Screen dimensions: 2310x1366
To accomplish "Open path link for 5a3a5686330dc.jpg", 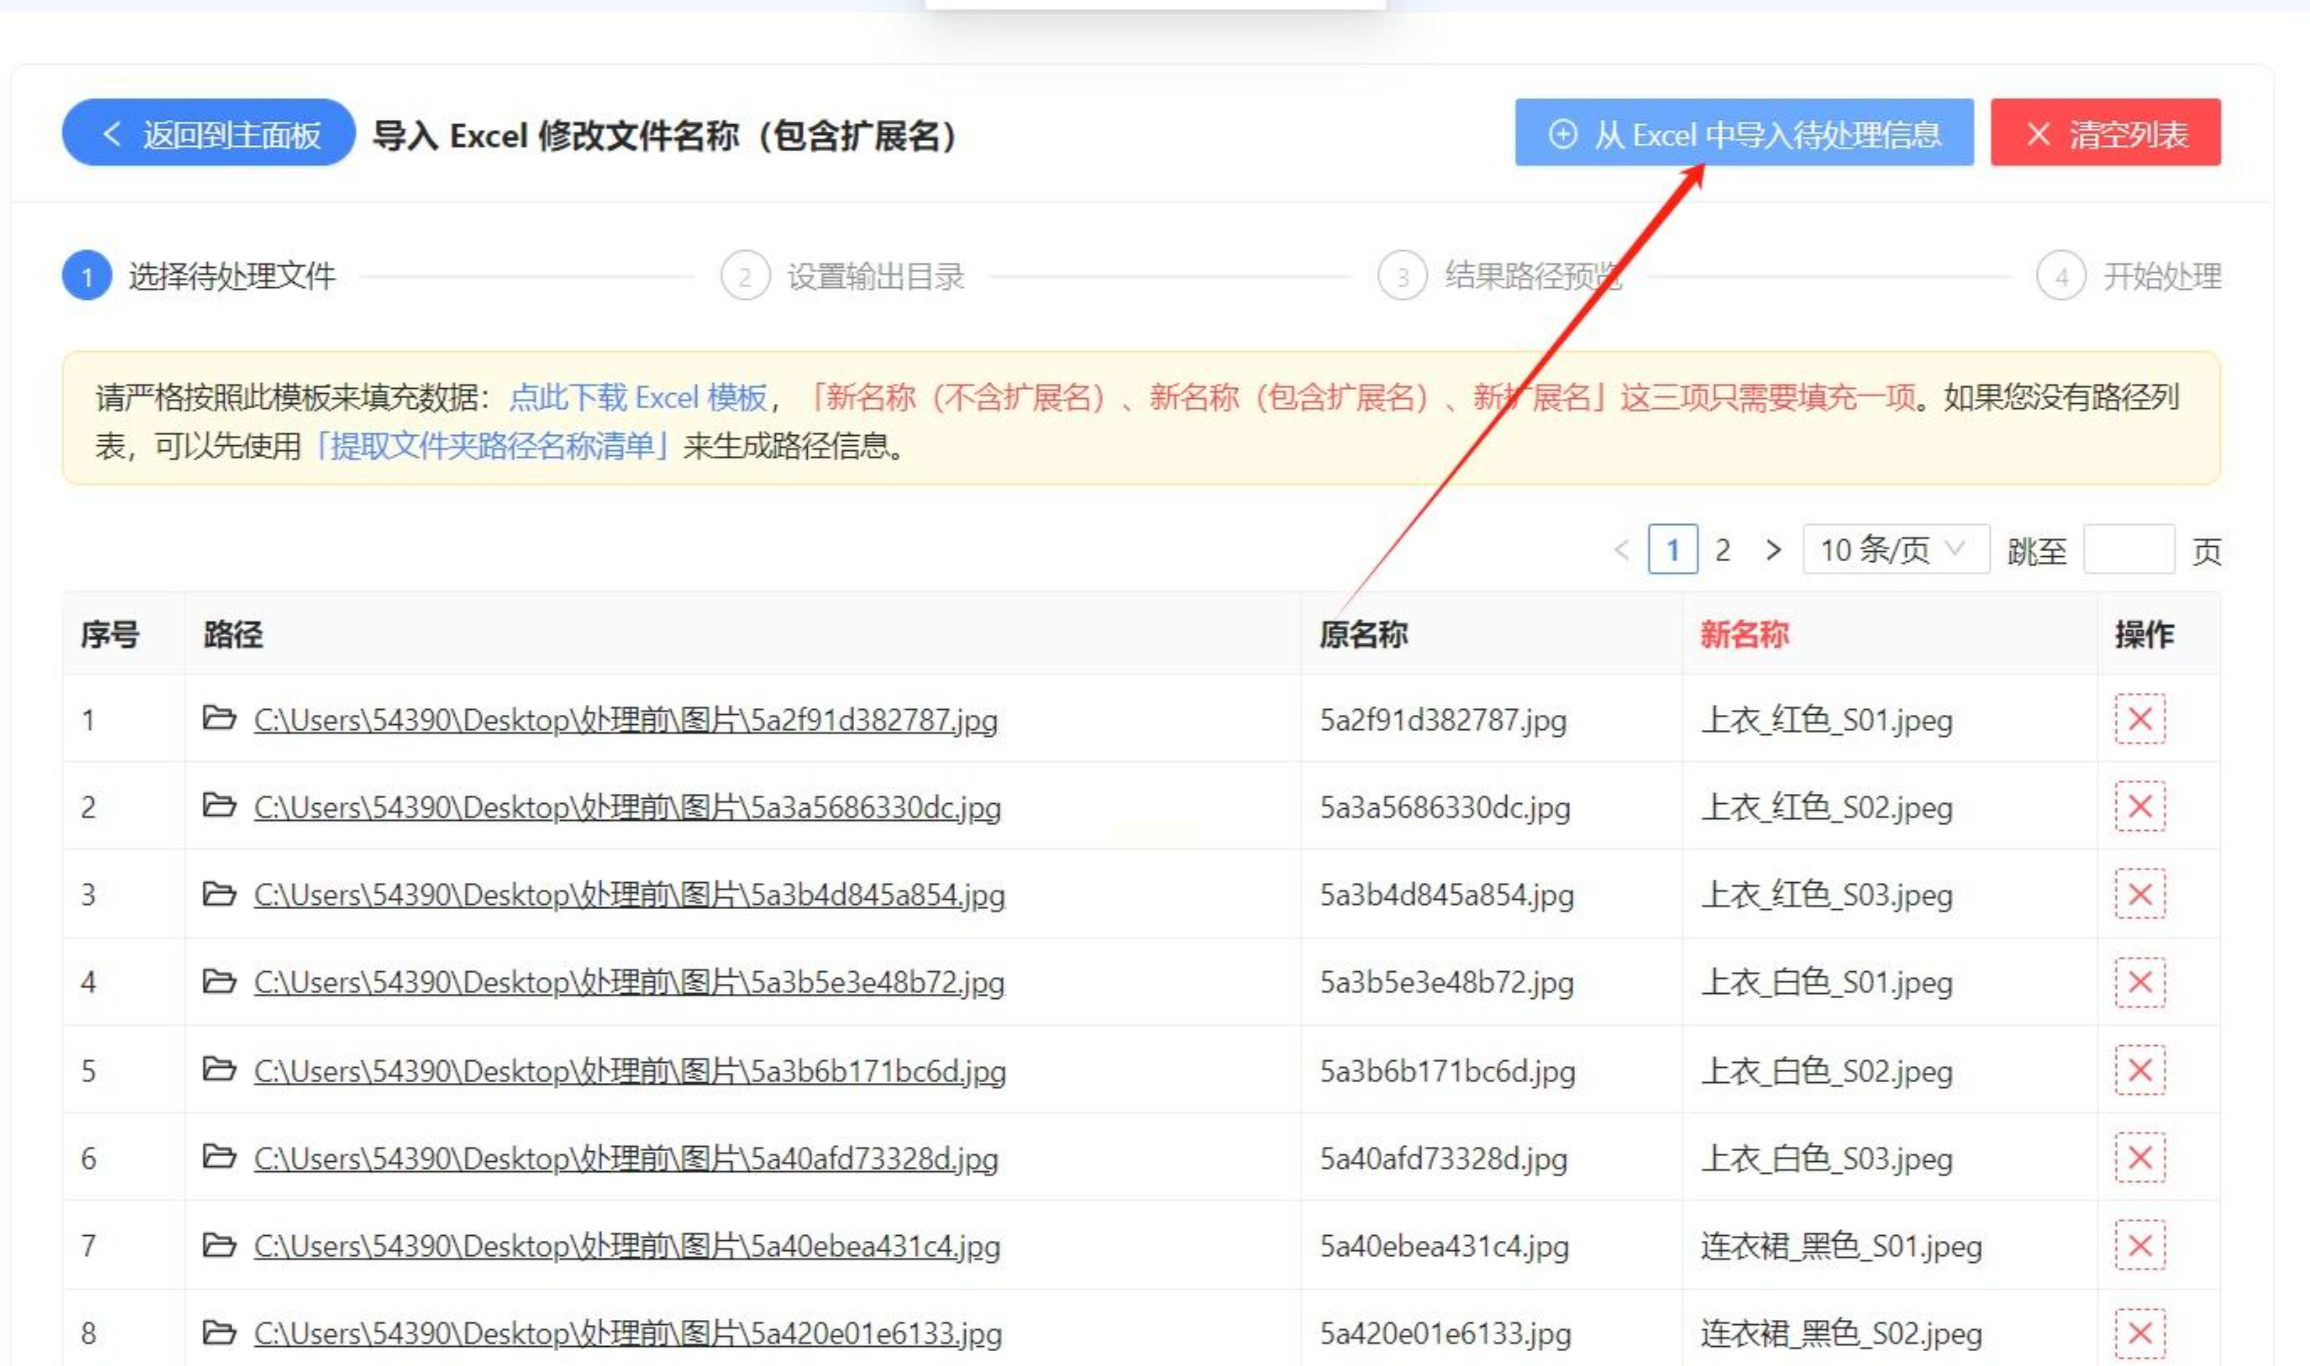I will pyautogui.click(x=626, y=807).
